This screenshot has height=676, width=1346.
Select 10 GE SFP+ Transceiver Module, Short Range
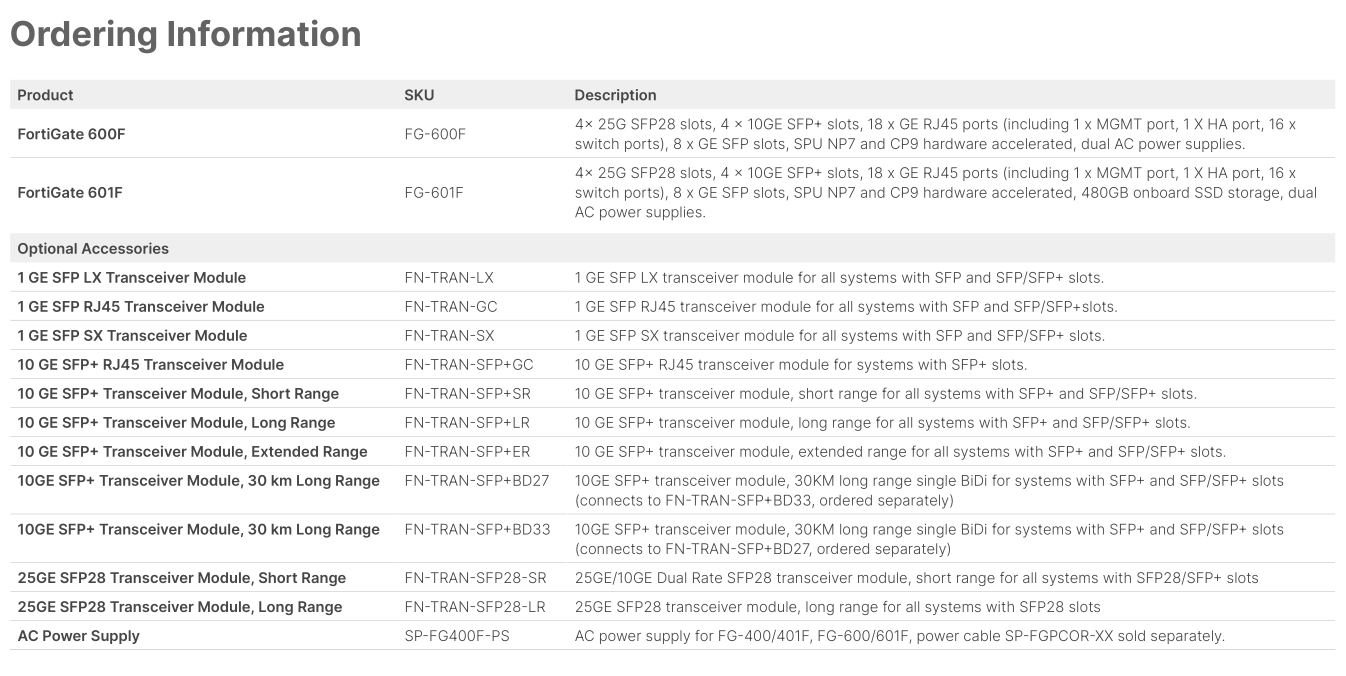[178, 393]
